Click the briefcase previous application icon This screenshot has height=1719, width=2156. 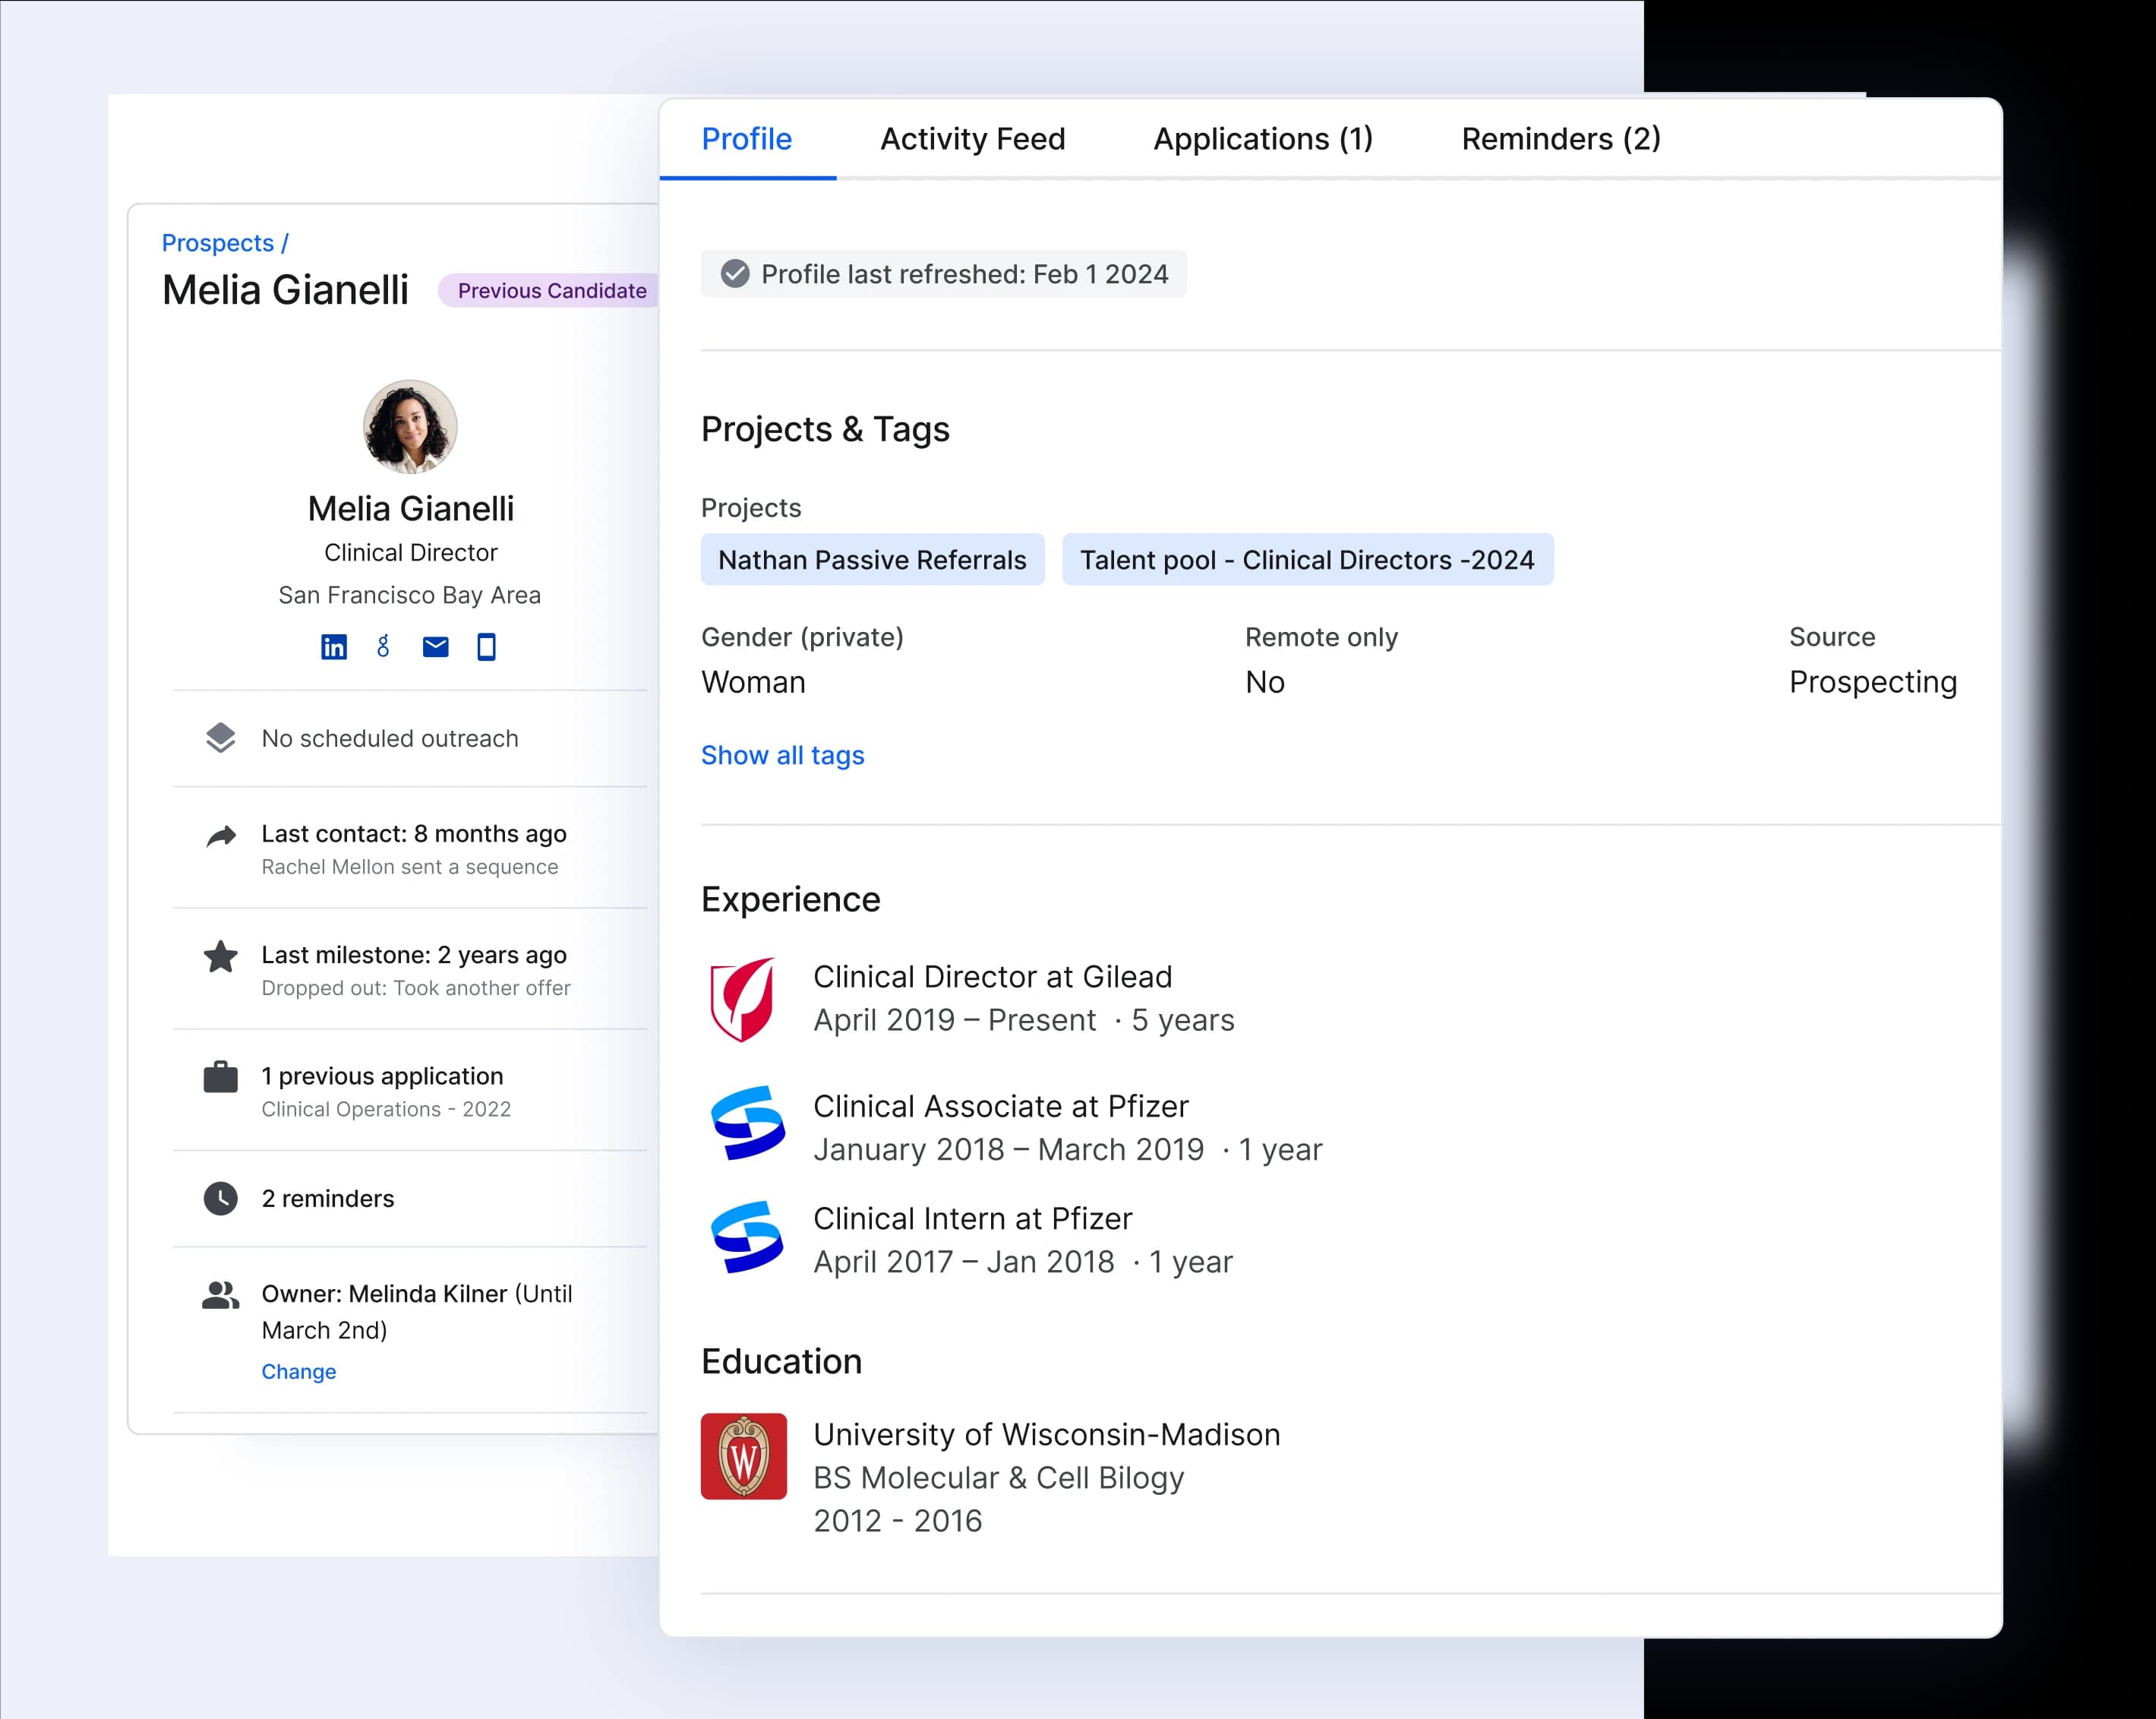point(220,1077)
